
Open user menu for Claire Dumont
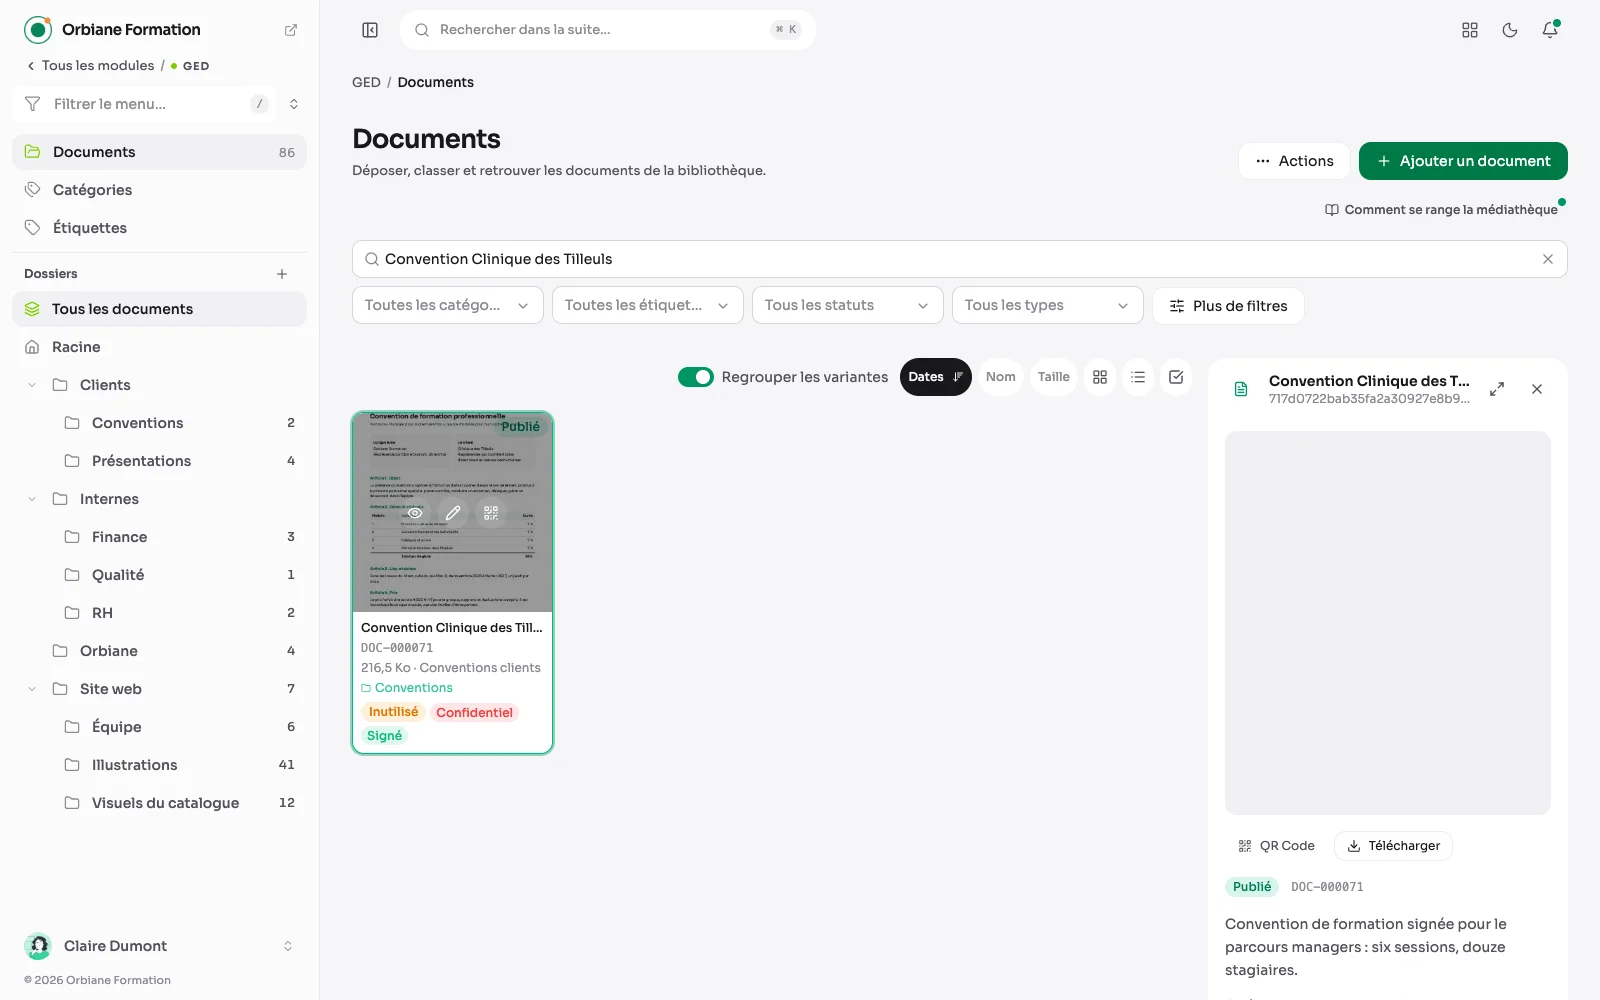(160, 946)
